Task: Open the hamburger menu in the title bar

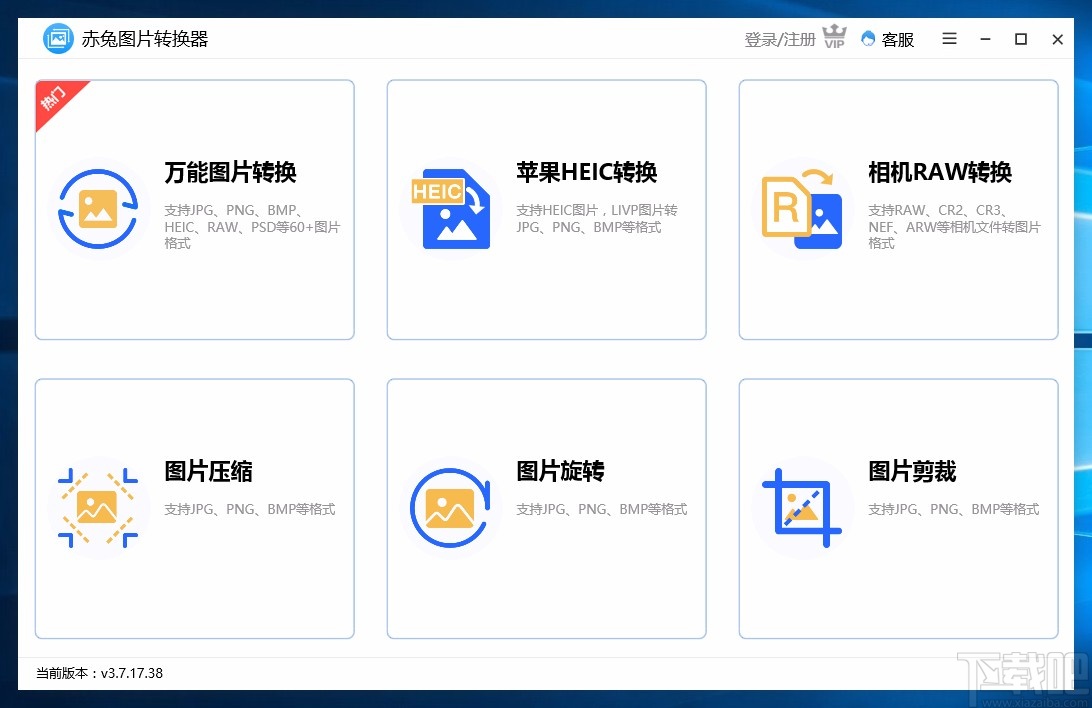Action: coord(948,39)
